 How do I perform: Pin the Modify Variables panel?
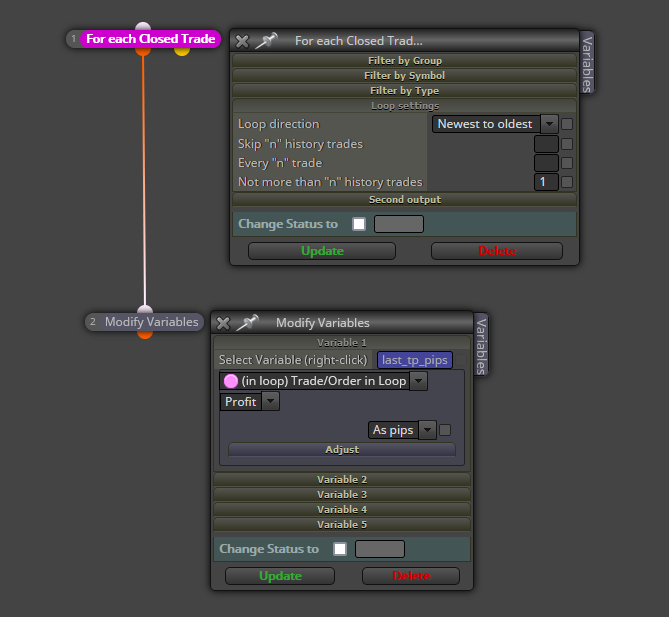coord(247,323)
